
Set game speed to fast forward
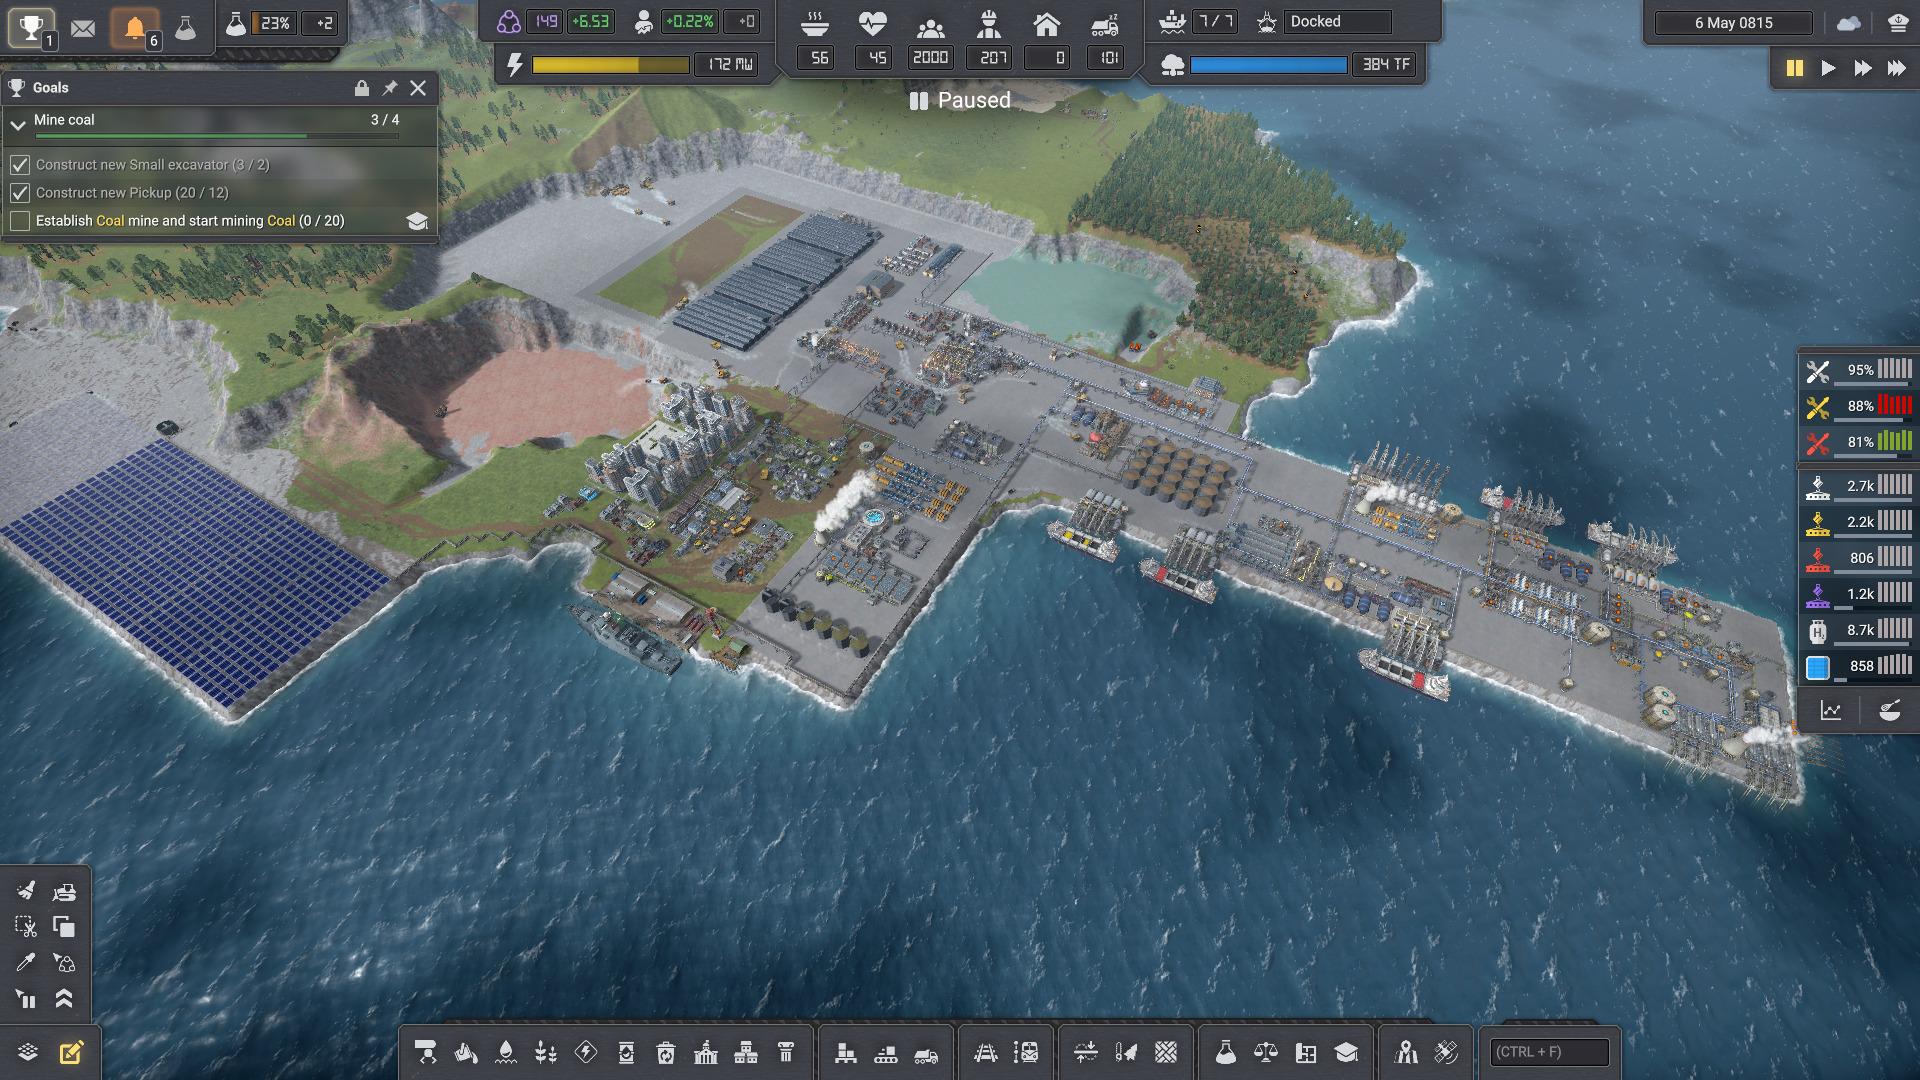[x=1862, y=68]
